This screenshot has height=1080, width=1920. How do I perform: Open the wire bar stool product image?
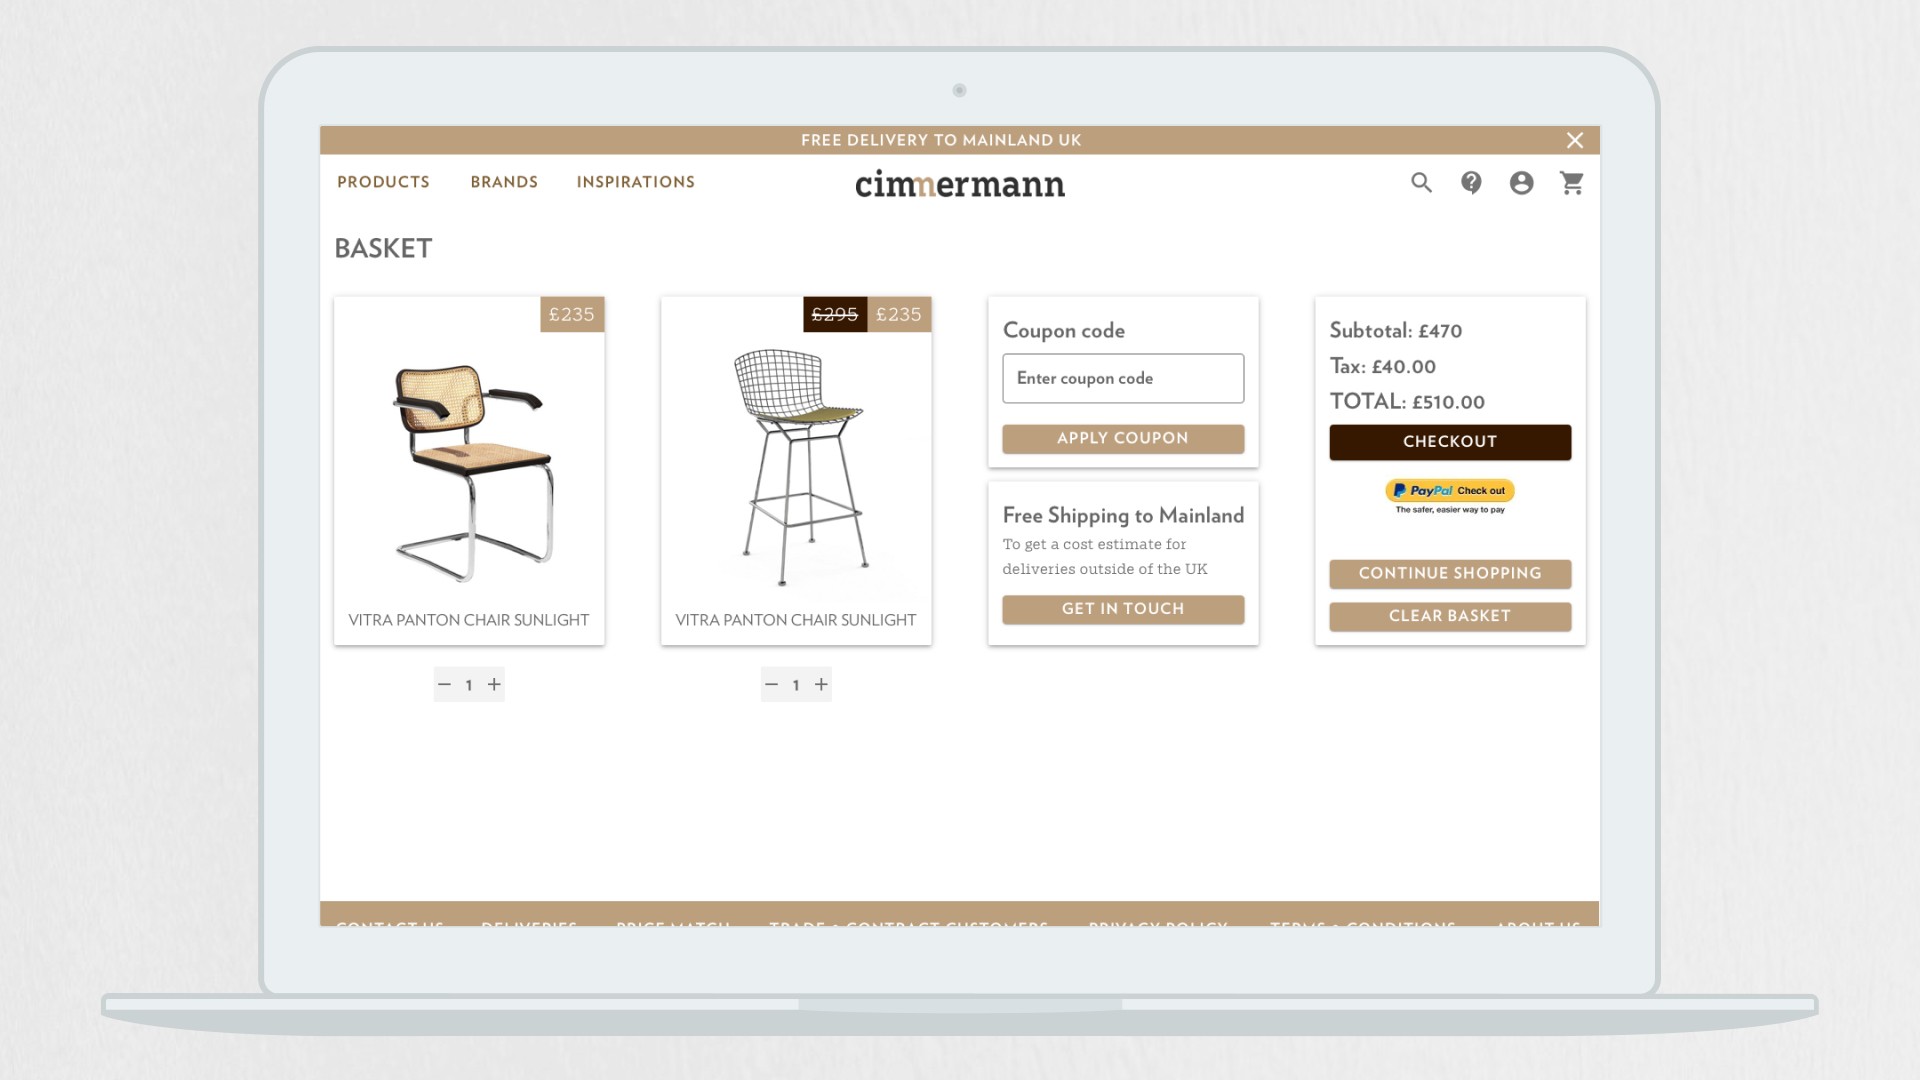tap(796, 467)
